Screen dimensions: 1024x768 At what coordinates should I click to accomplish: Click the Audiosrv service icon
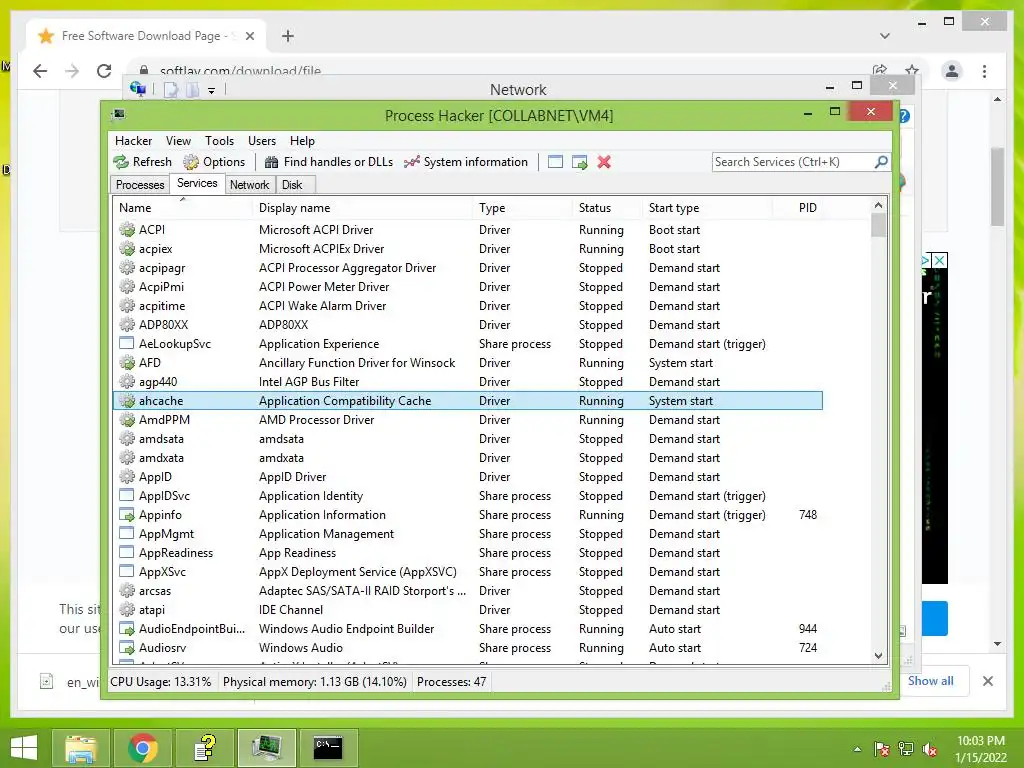[x=127, y=648]
